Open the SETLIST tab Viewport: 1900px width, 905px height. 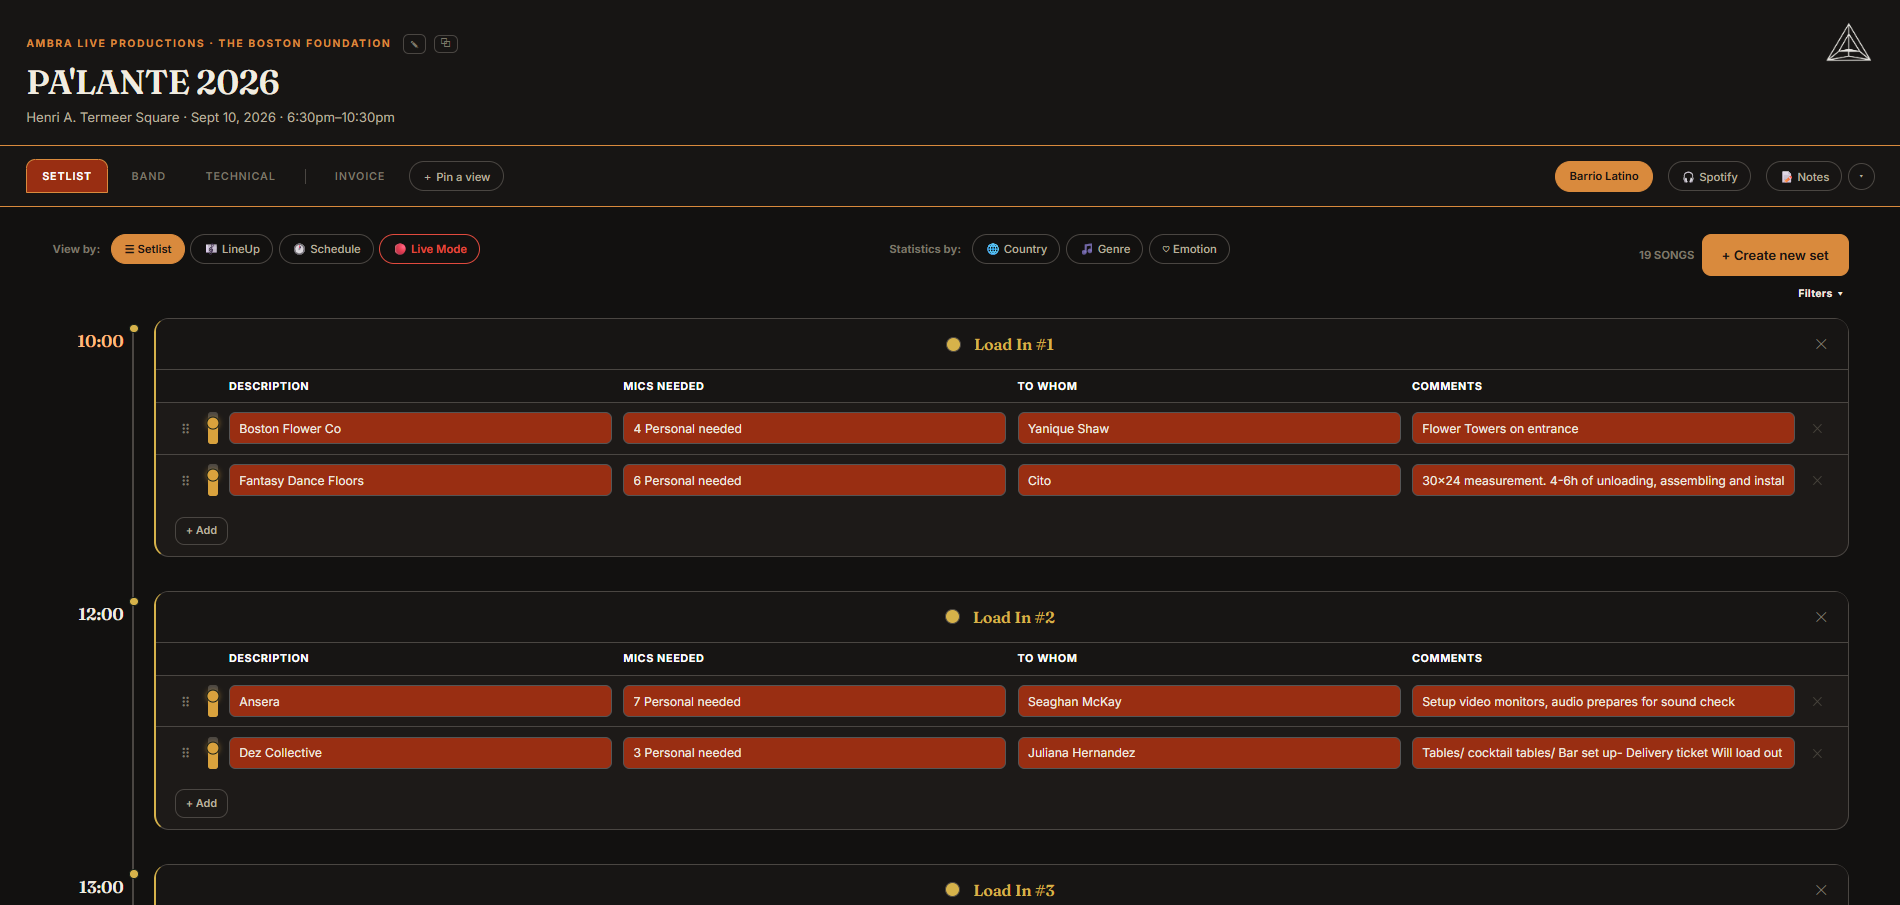67,176
